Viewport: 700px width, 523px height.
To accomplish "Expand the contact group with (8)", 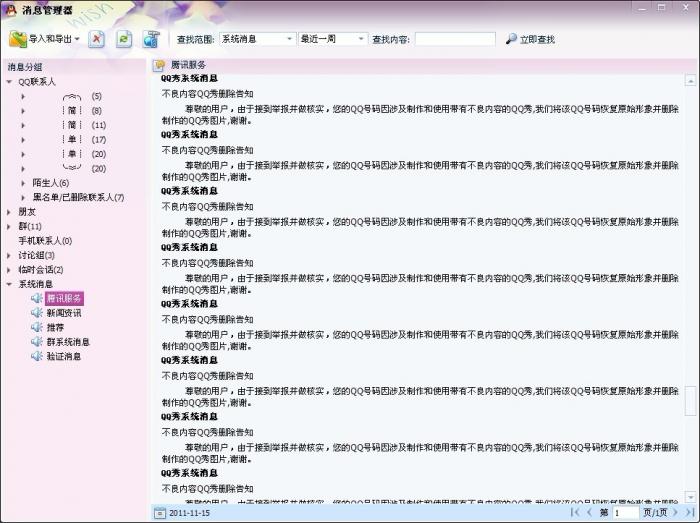I will pyautogui.click(x=23, y=111).
